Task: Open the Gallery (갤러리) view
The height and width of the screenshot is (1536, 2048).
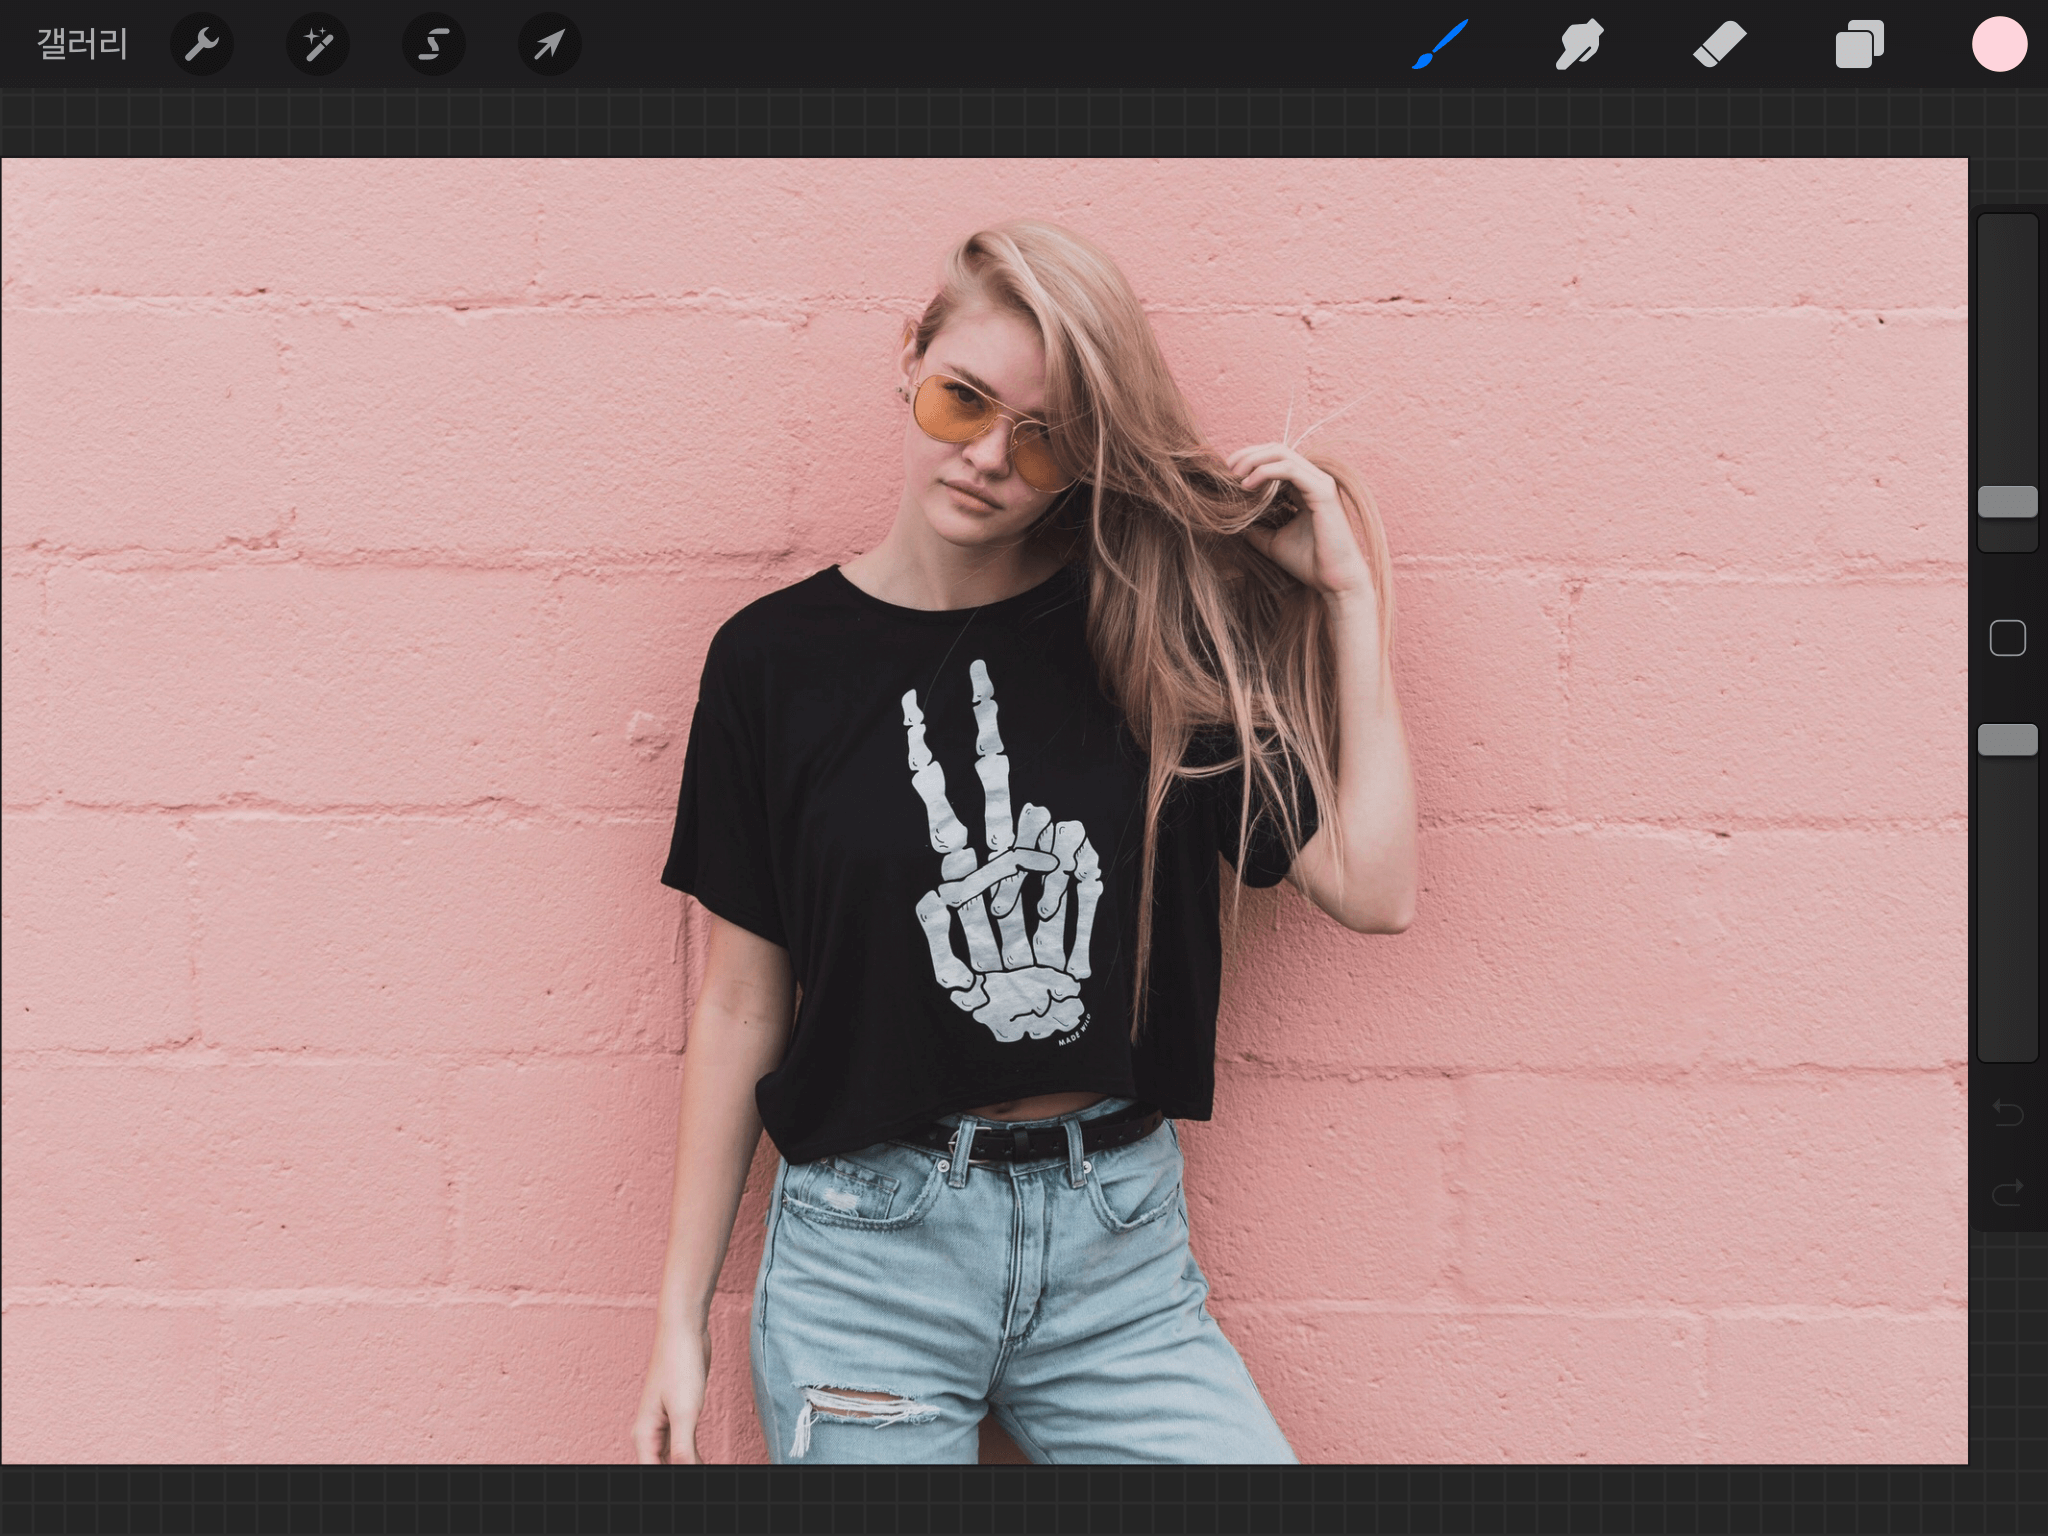Action: pyautogui.click(x=82, y=44)
